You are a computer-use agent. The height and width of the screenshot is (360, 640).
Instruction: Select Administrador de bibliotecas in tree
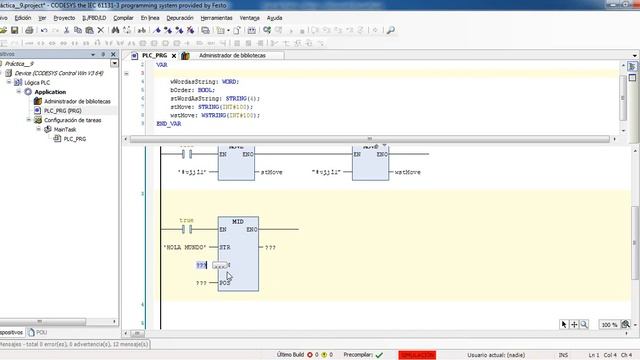(77, 101)
